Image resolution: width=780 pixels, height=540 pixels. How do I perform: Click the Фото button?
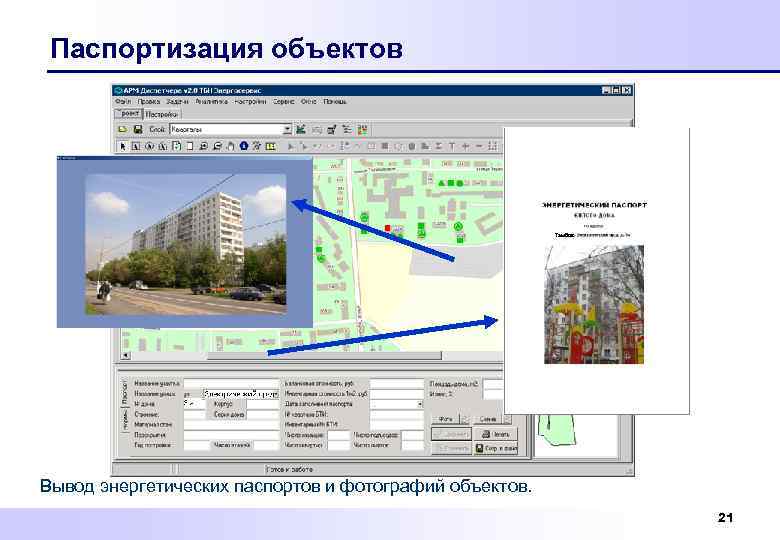(446, 419)
